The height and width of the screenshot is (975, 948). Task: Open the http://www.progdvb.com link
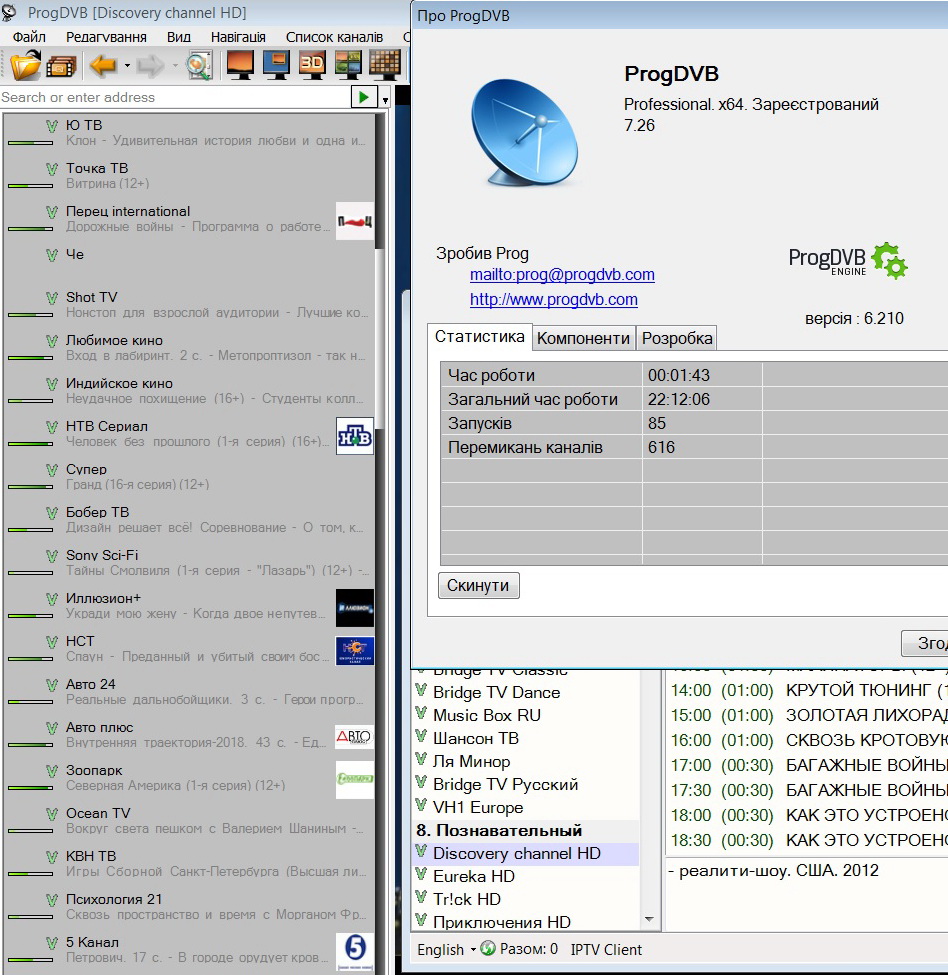coord(553,300)
